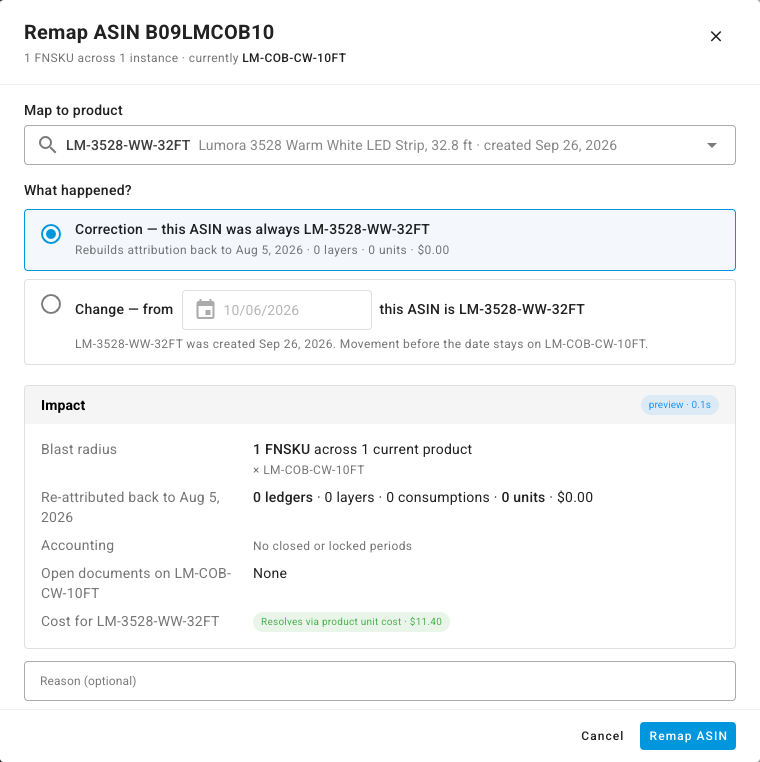
Task: Click the Impact section header
Action: (x=380, y=405)
